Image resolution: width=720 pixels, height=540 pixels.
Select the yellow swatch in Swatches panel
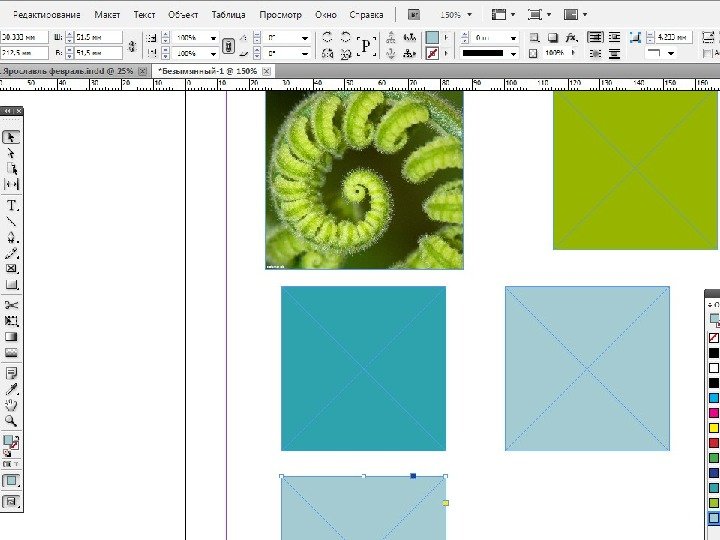(714, 428)
